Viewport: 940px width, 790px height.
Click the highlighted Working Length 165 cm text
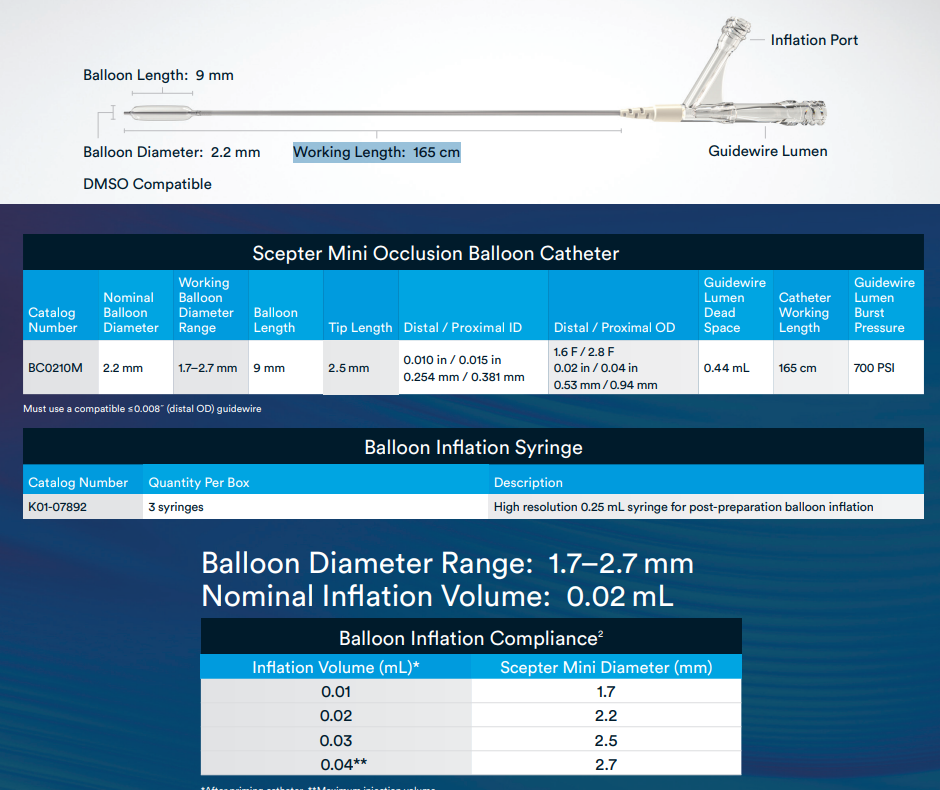(376, 152)
